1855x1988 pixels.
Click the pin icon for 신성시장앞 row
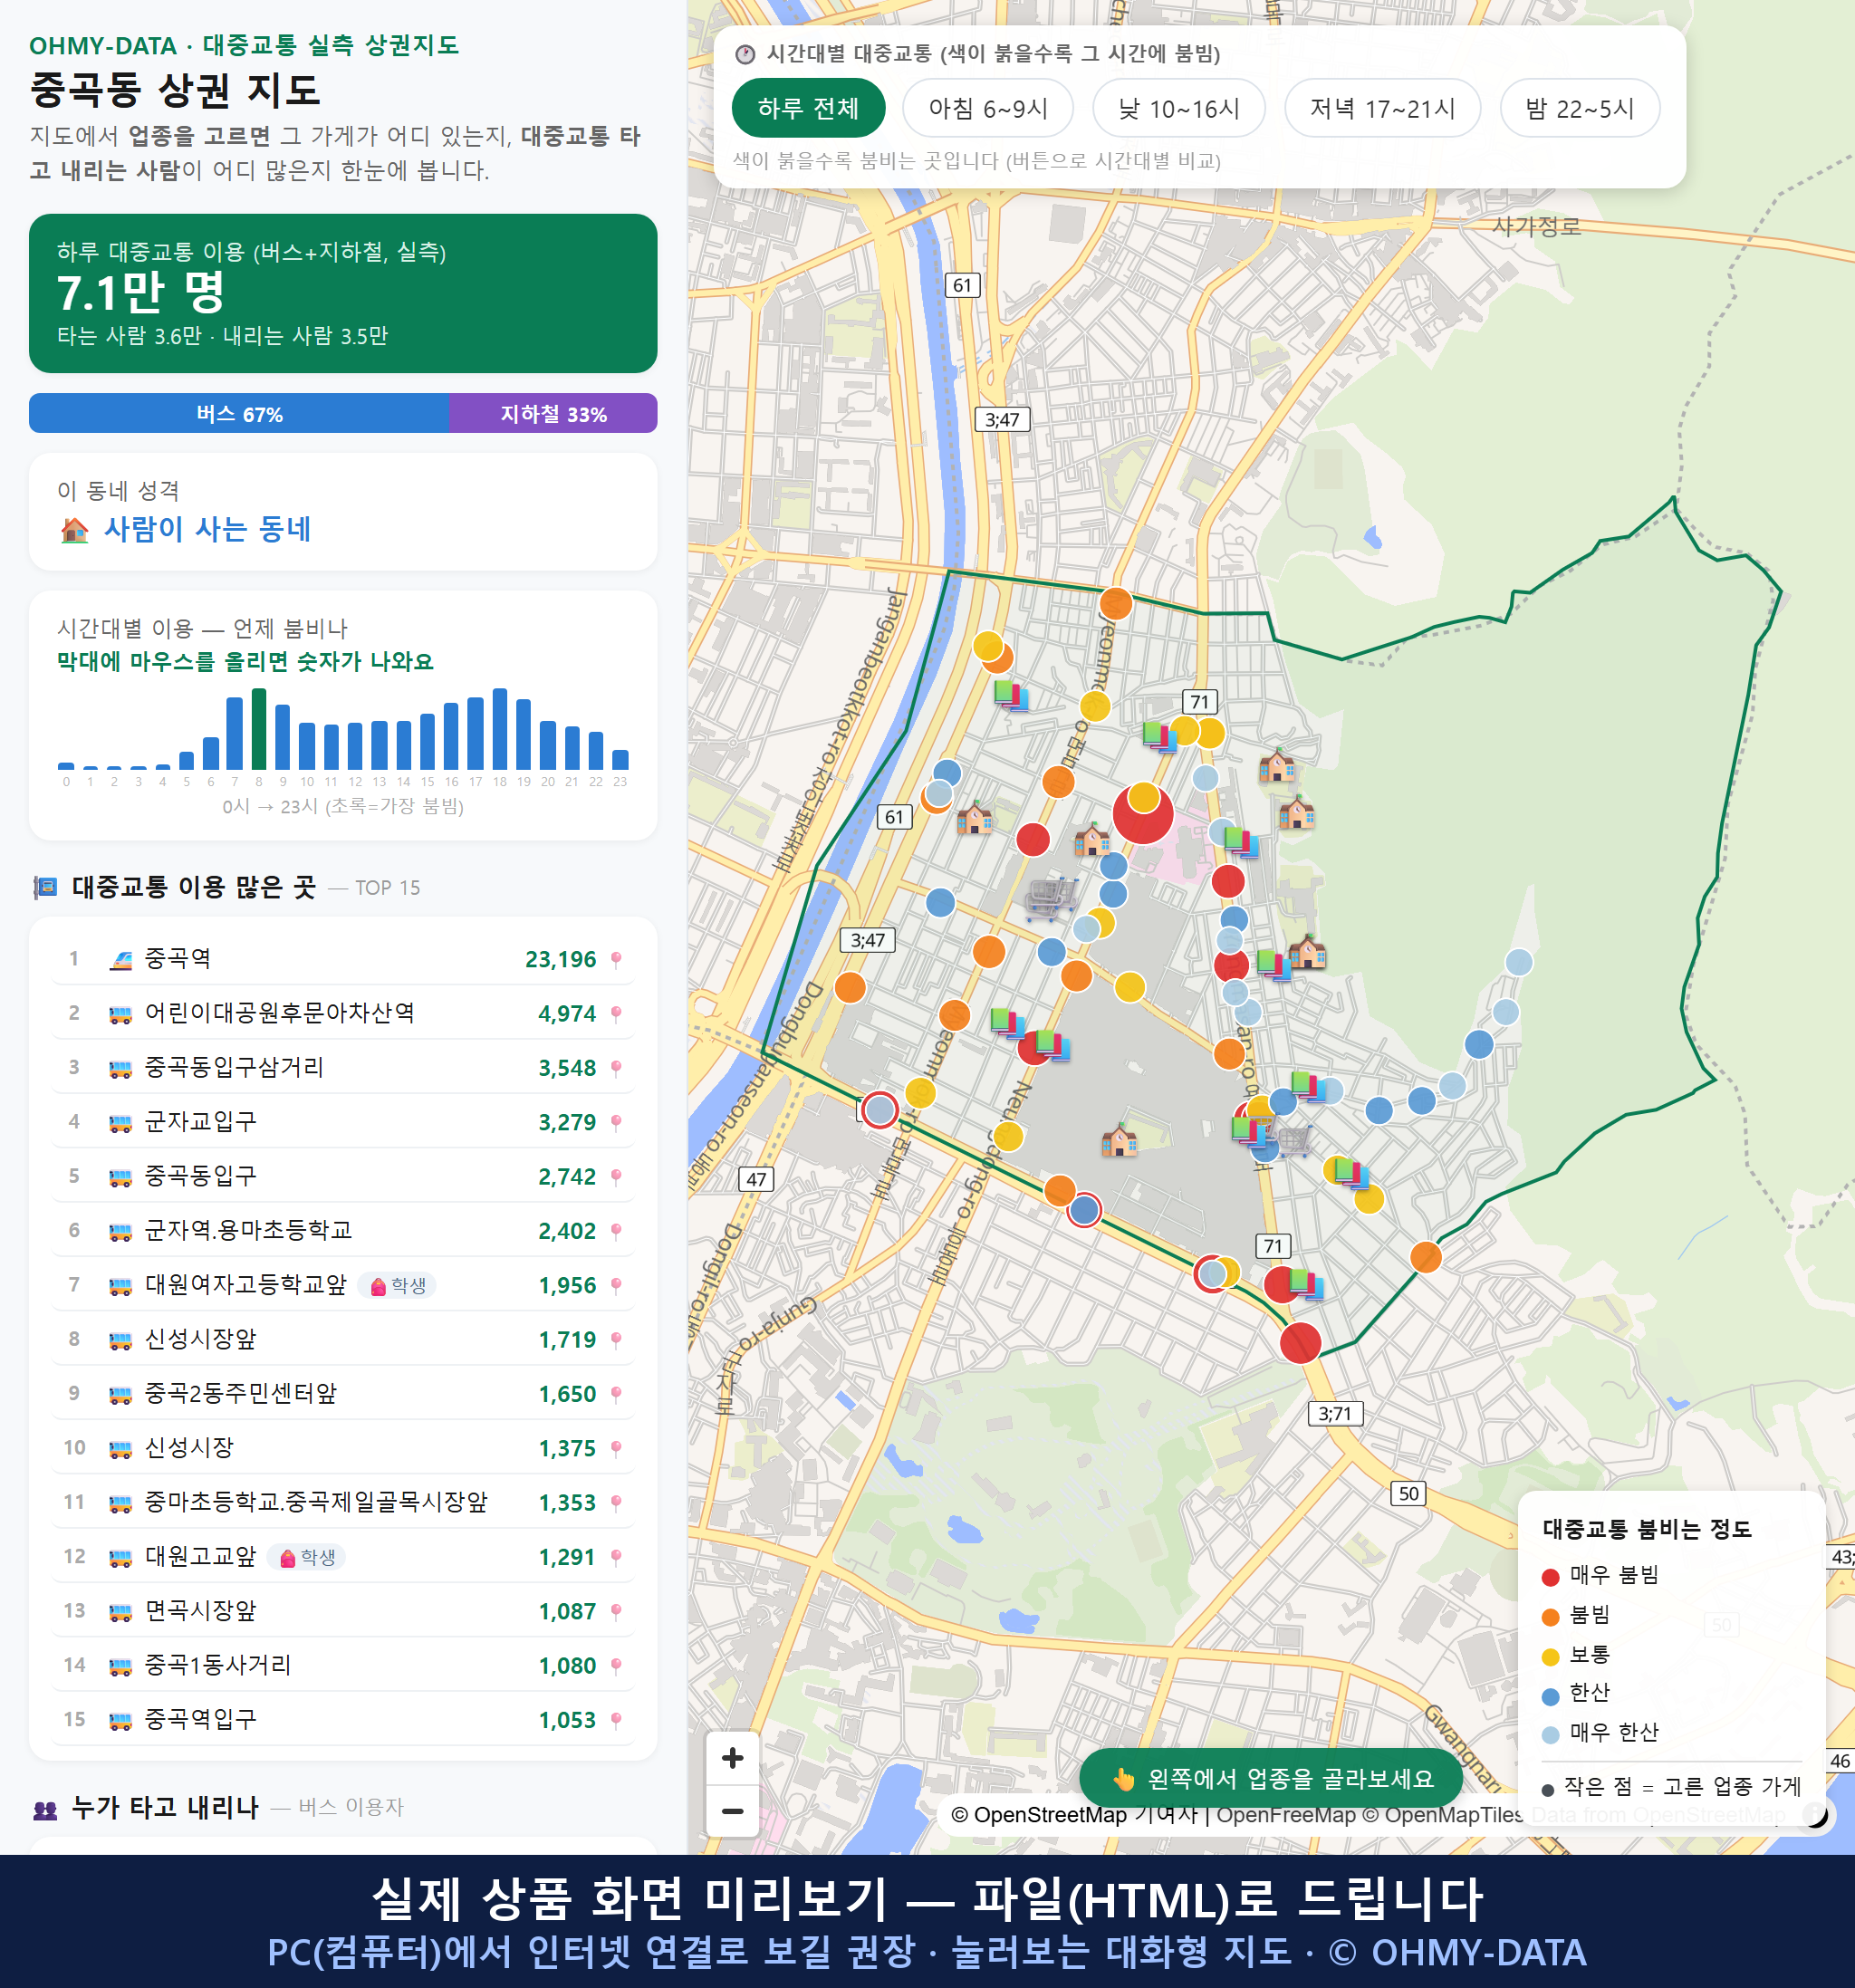coord(616,1340)
